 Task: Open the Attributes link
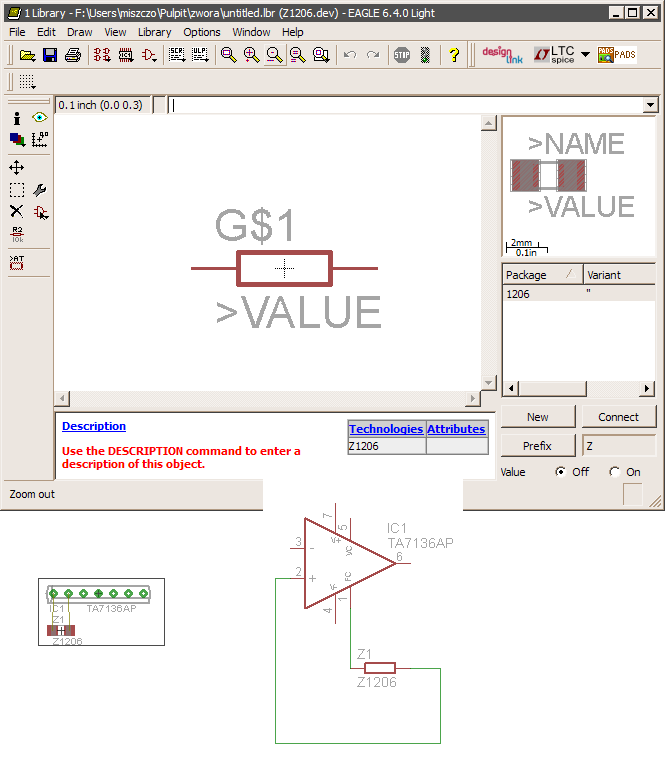456,429
